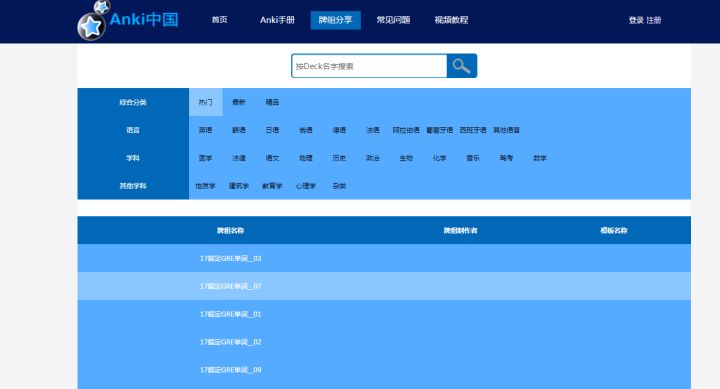This screenshot has width=720, height=389.
Task: Click the 登录 link
Action: click(x=636, y=20)
